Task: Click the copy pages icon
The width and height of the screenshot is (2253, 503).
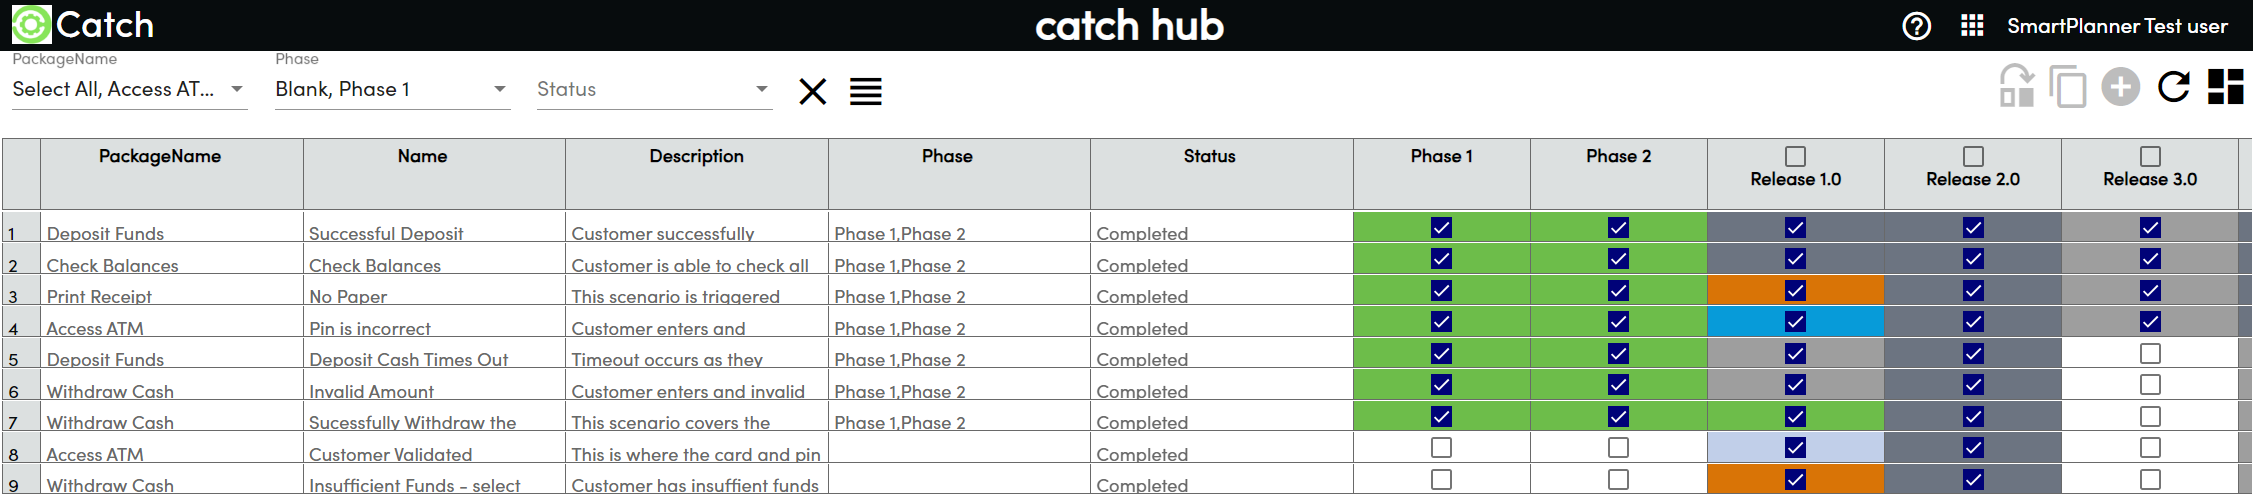Action: tap(2067, 87)
